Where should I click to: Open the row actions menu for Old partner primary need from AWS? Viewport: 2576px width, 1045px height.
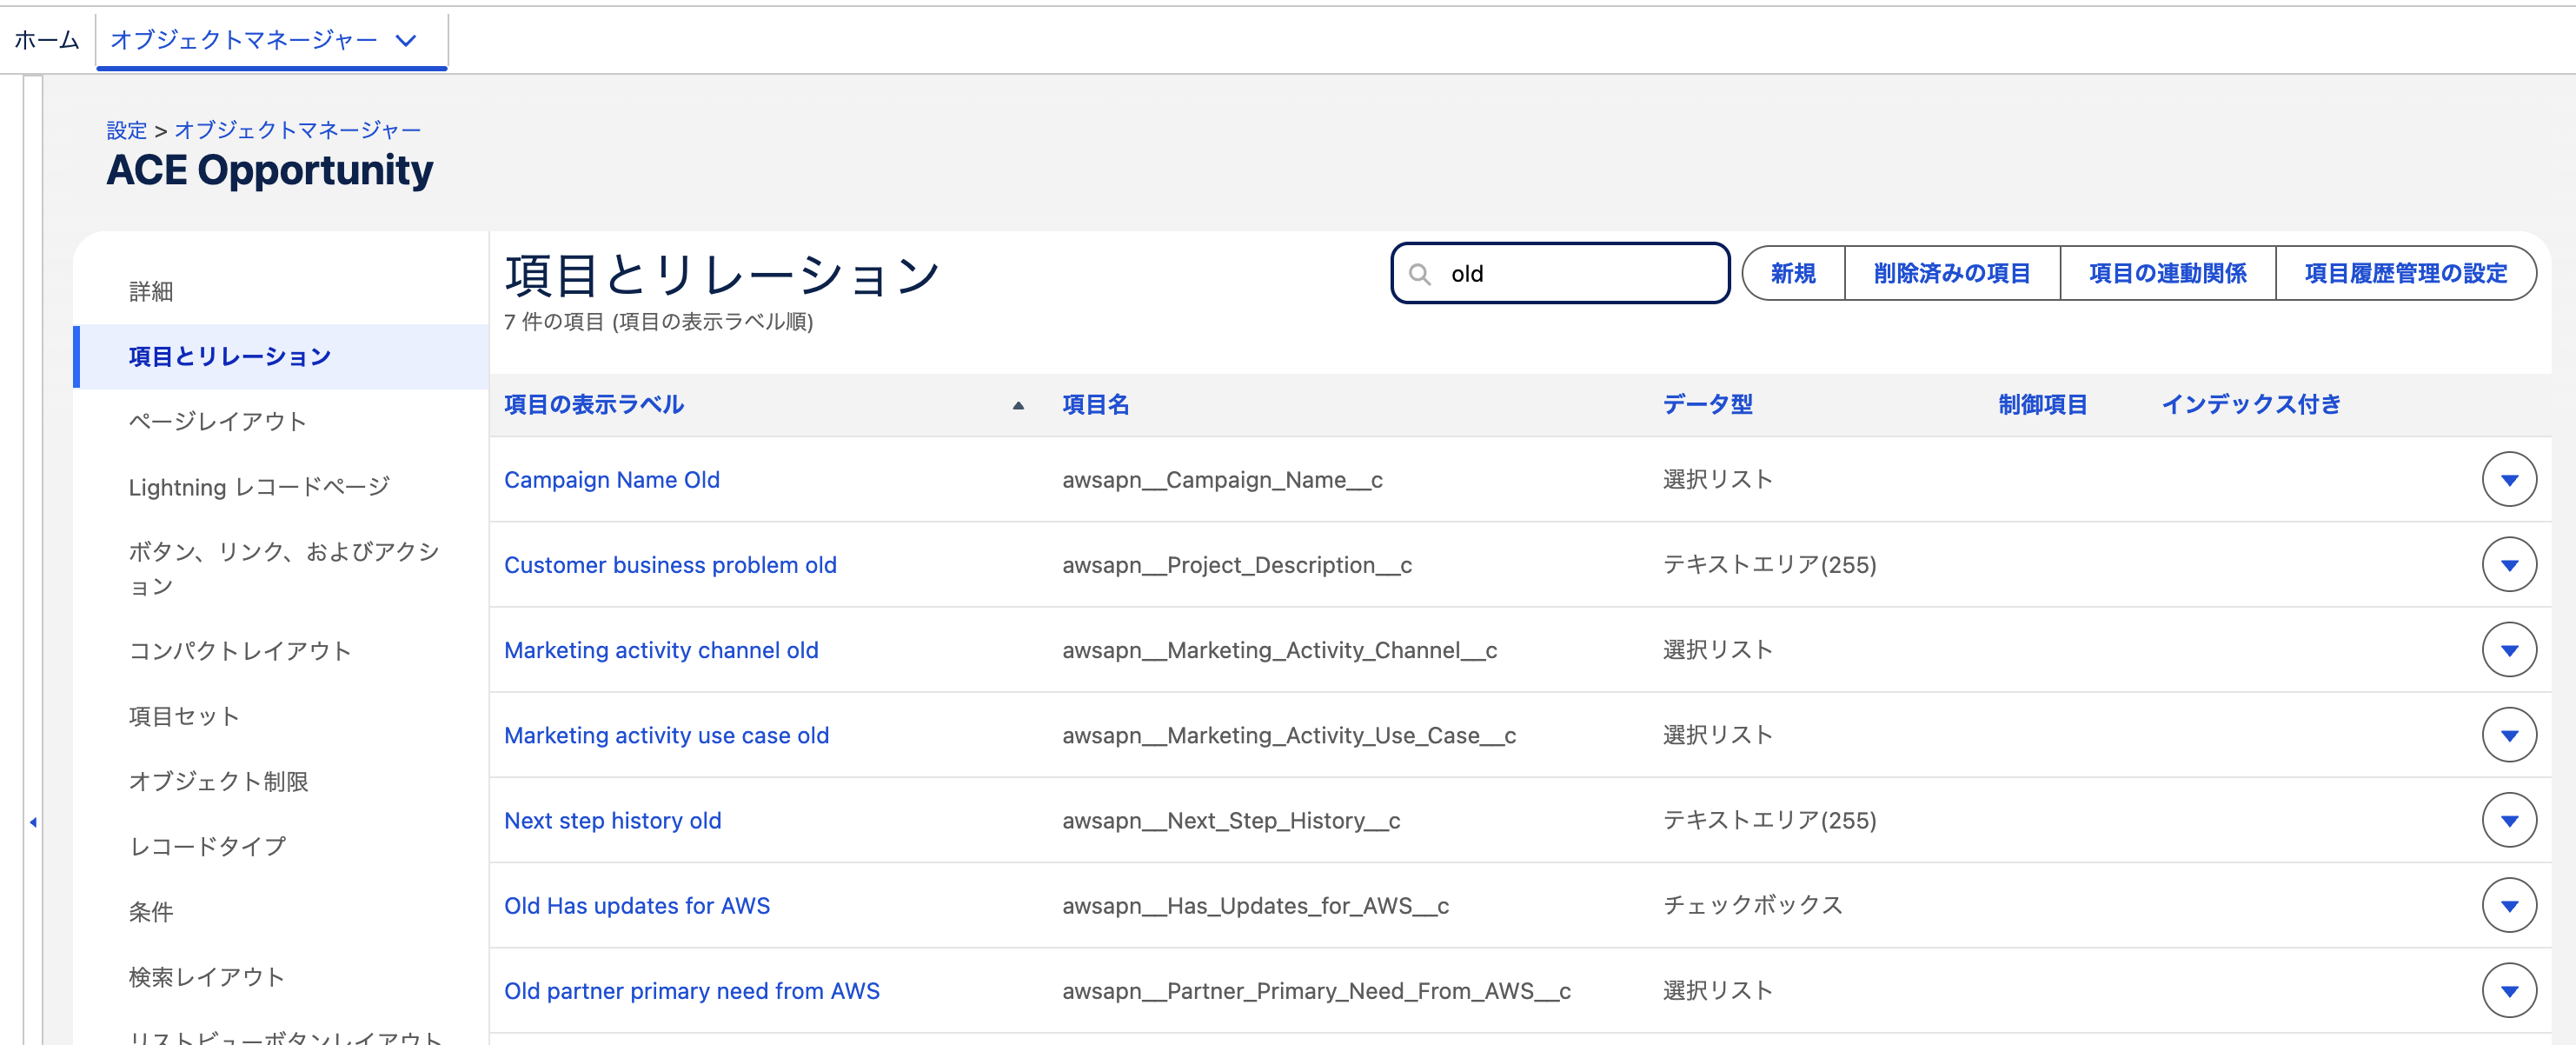[2508, 991]
